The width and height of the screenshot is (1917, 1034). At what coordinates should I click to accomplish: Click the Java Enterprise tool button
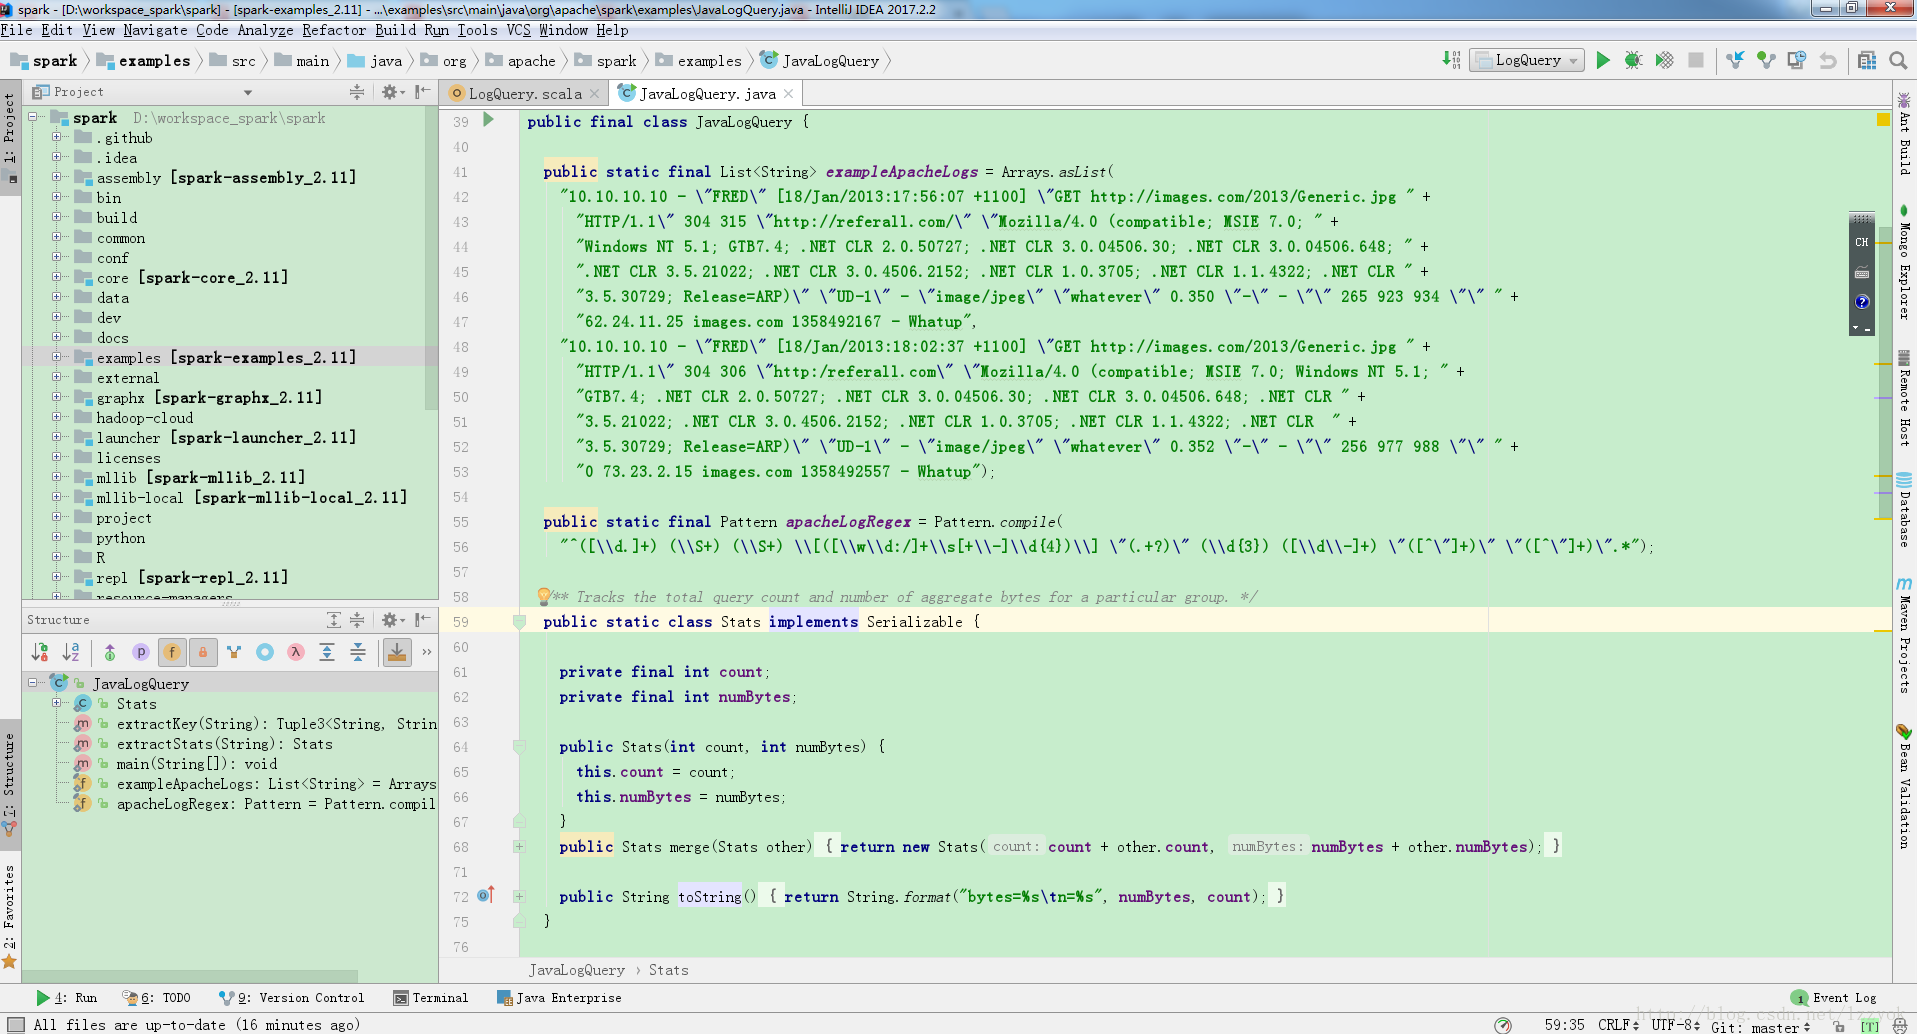[x=559, y=998]
